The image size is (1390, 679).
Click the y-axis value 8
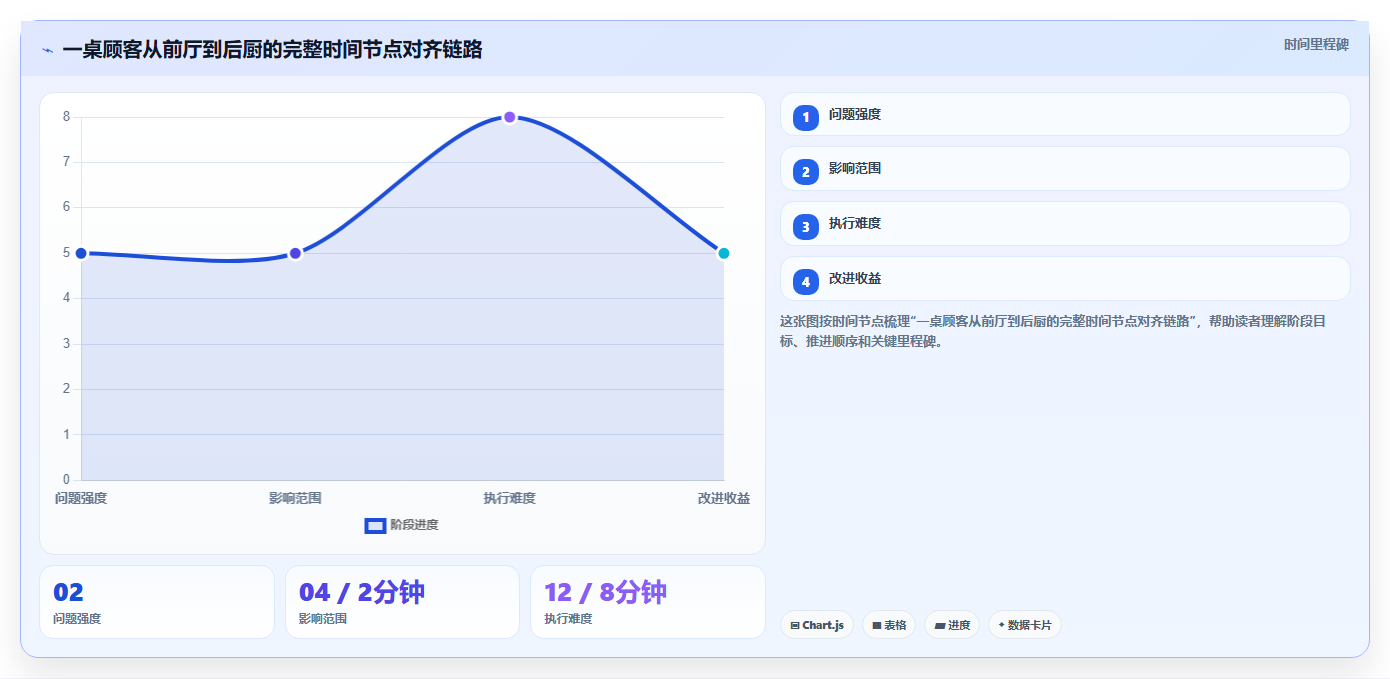tap(66, 116)
